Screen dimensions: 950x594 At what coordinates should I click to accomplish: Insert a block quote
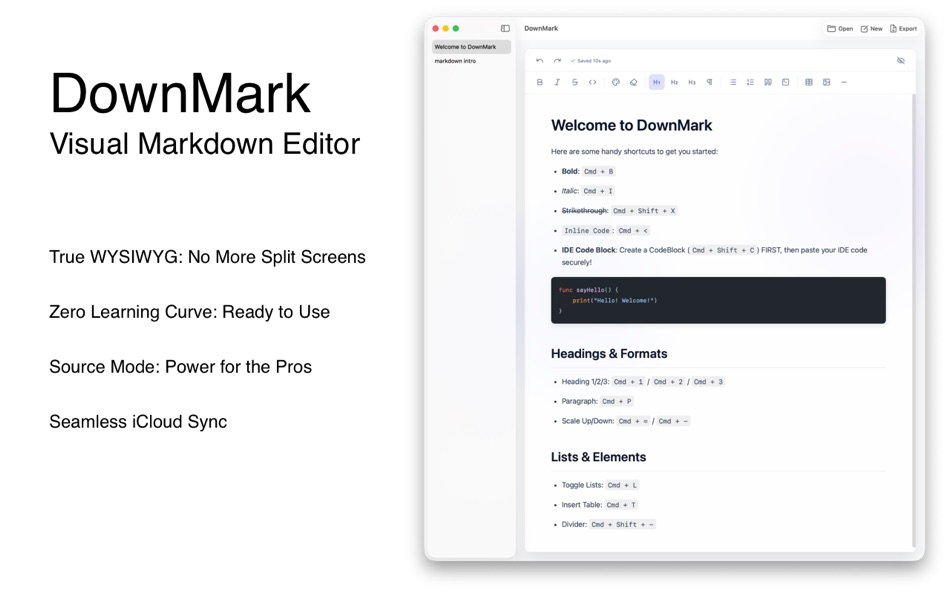coord(768,82)
